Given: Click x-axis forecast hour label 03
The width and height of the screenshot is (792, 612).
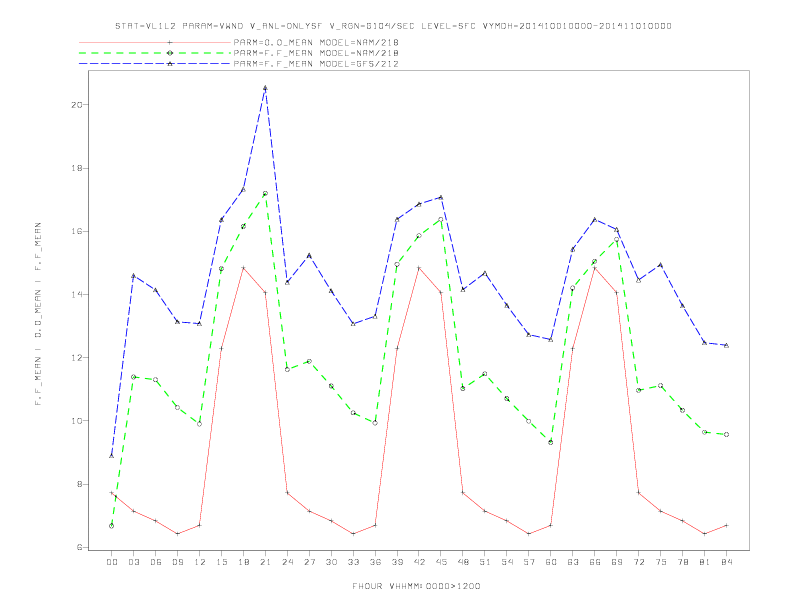Looking at the screenshot, I should click(133, 562).
